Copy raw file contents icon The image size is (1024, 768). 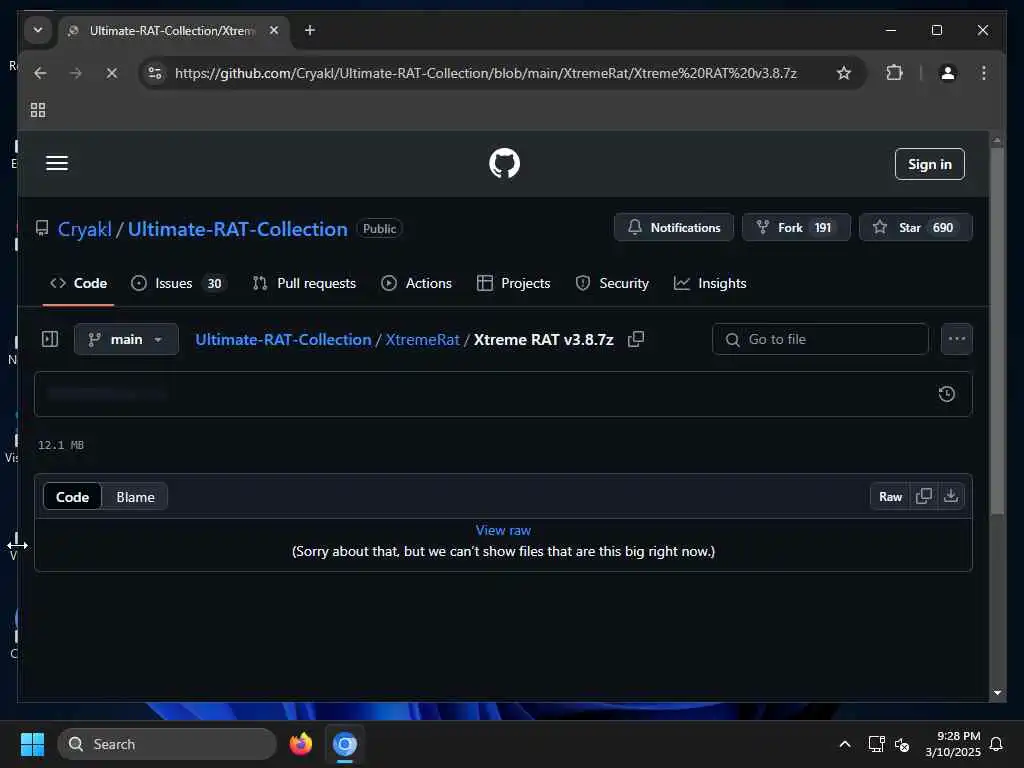(x=923, y=496)
